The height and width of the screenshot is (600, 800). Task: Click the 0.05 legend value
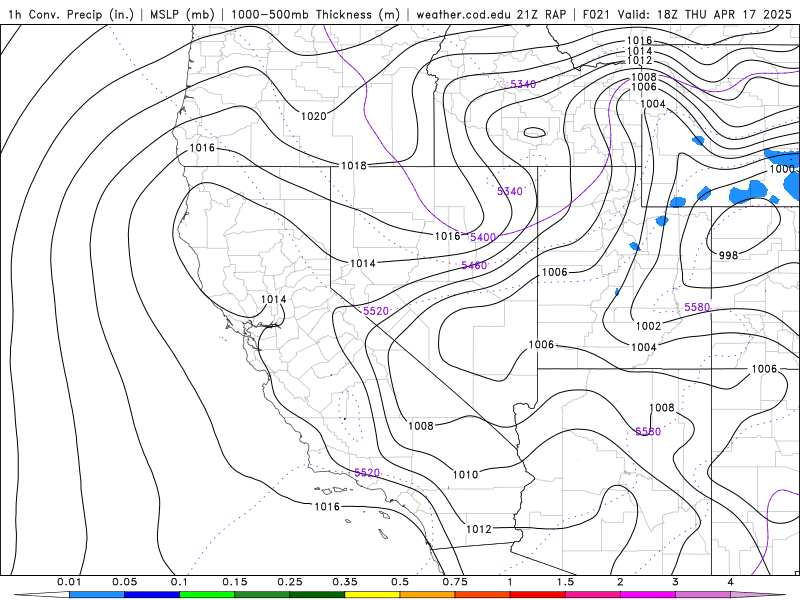click(124, 582)
